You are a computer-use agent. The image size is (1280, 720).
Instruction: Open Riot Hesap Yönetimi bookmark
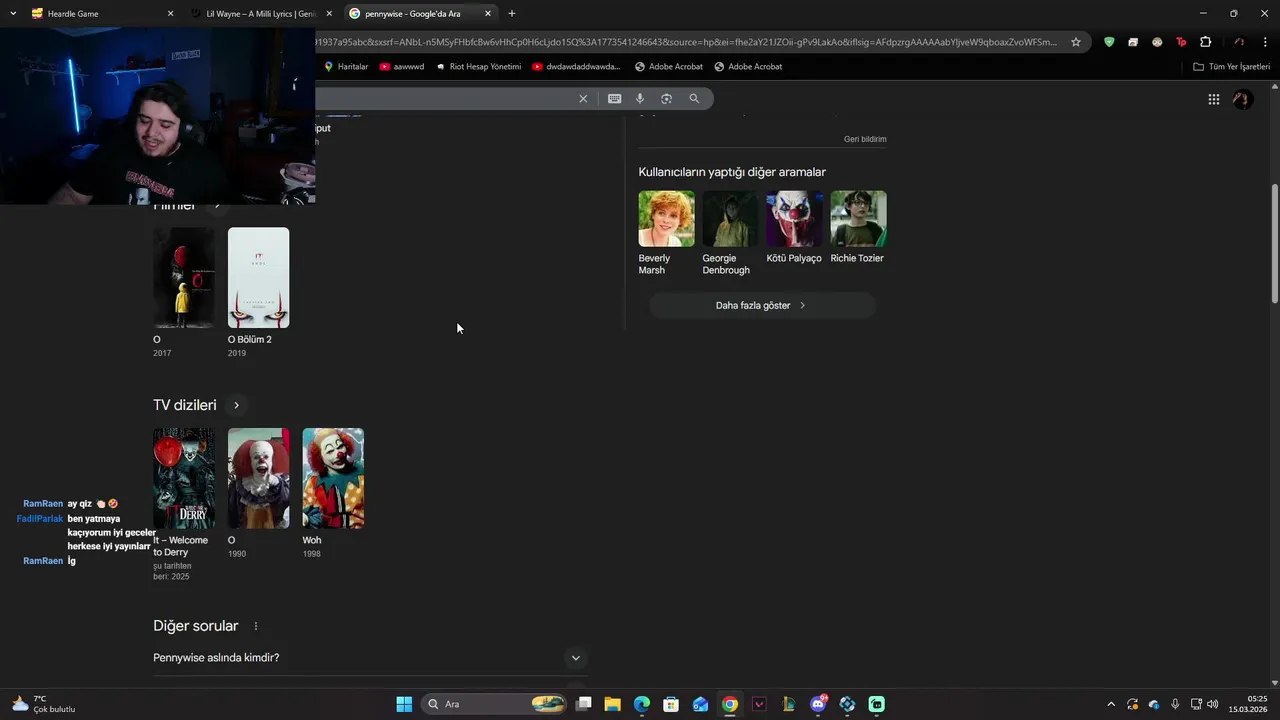tap(478, 67)
